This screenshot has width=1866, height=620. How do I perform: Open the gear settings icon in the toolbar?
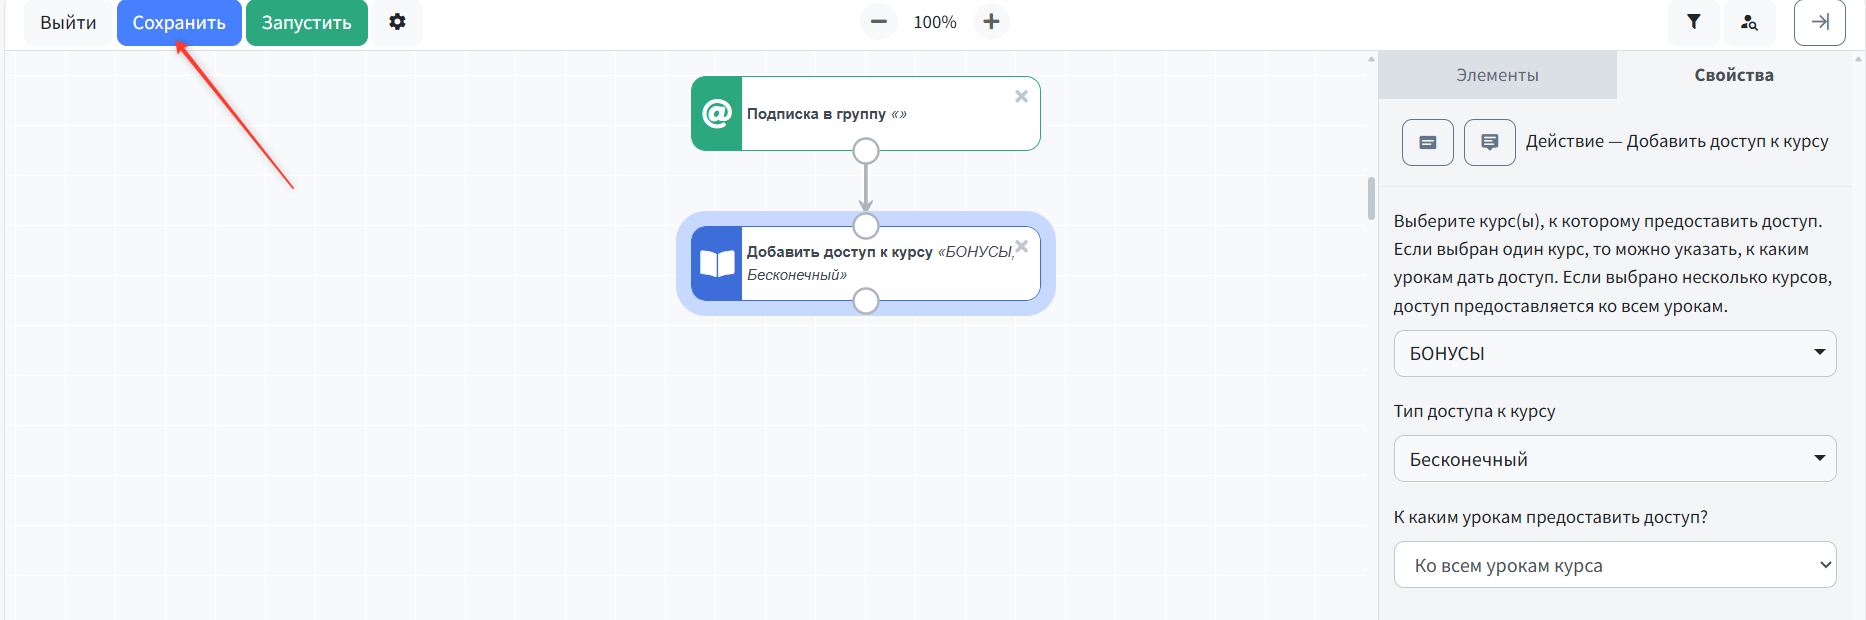397,22
